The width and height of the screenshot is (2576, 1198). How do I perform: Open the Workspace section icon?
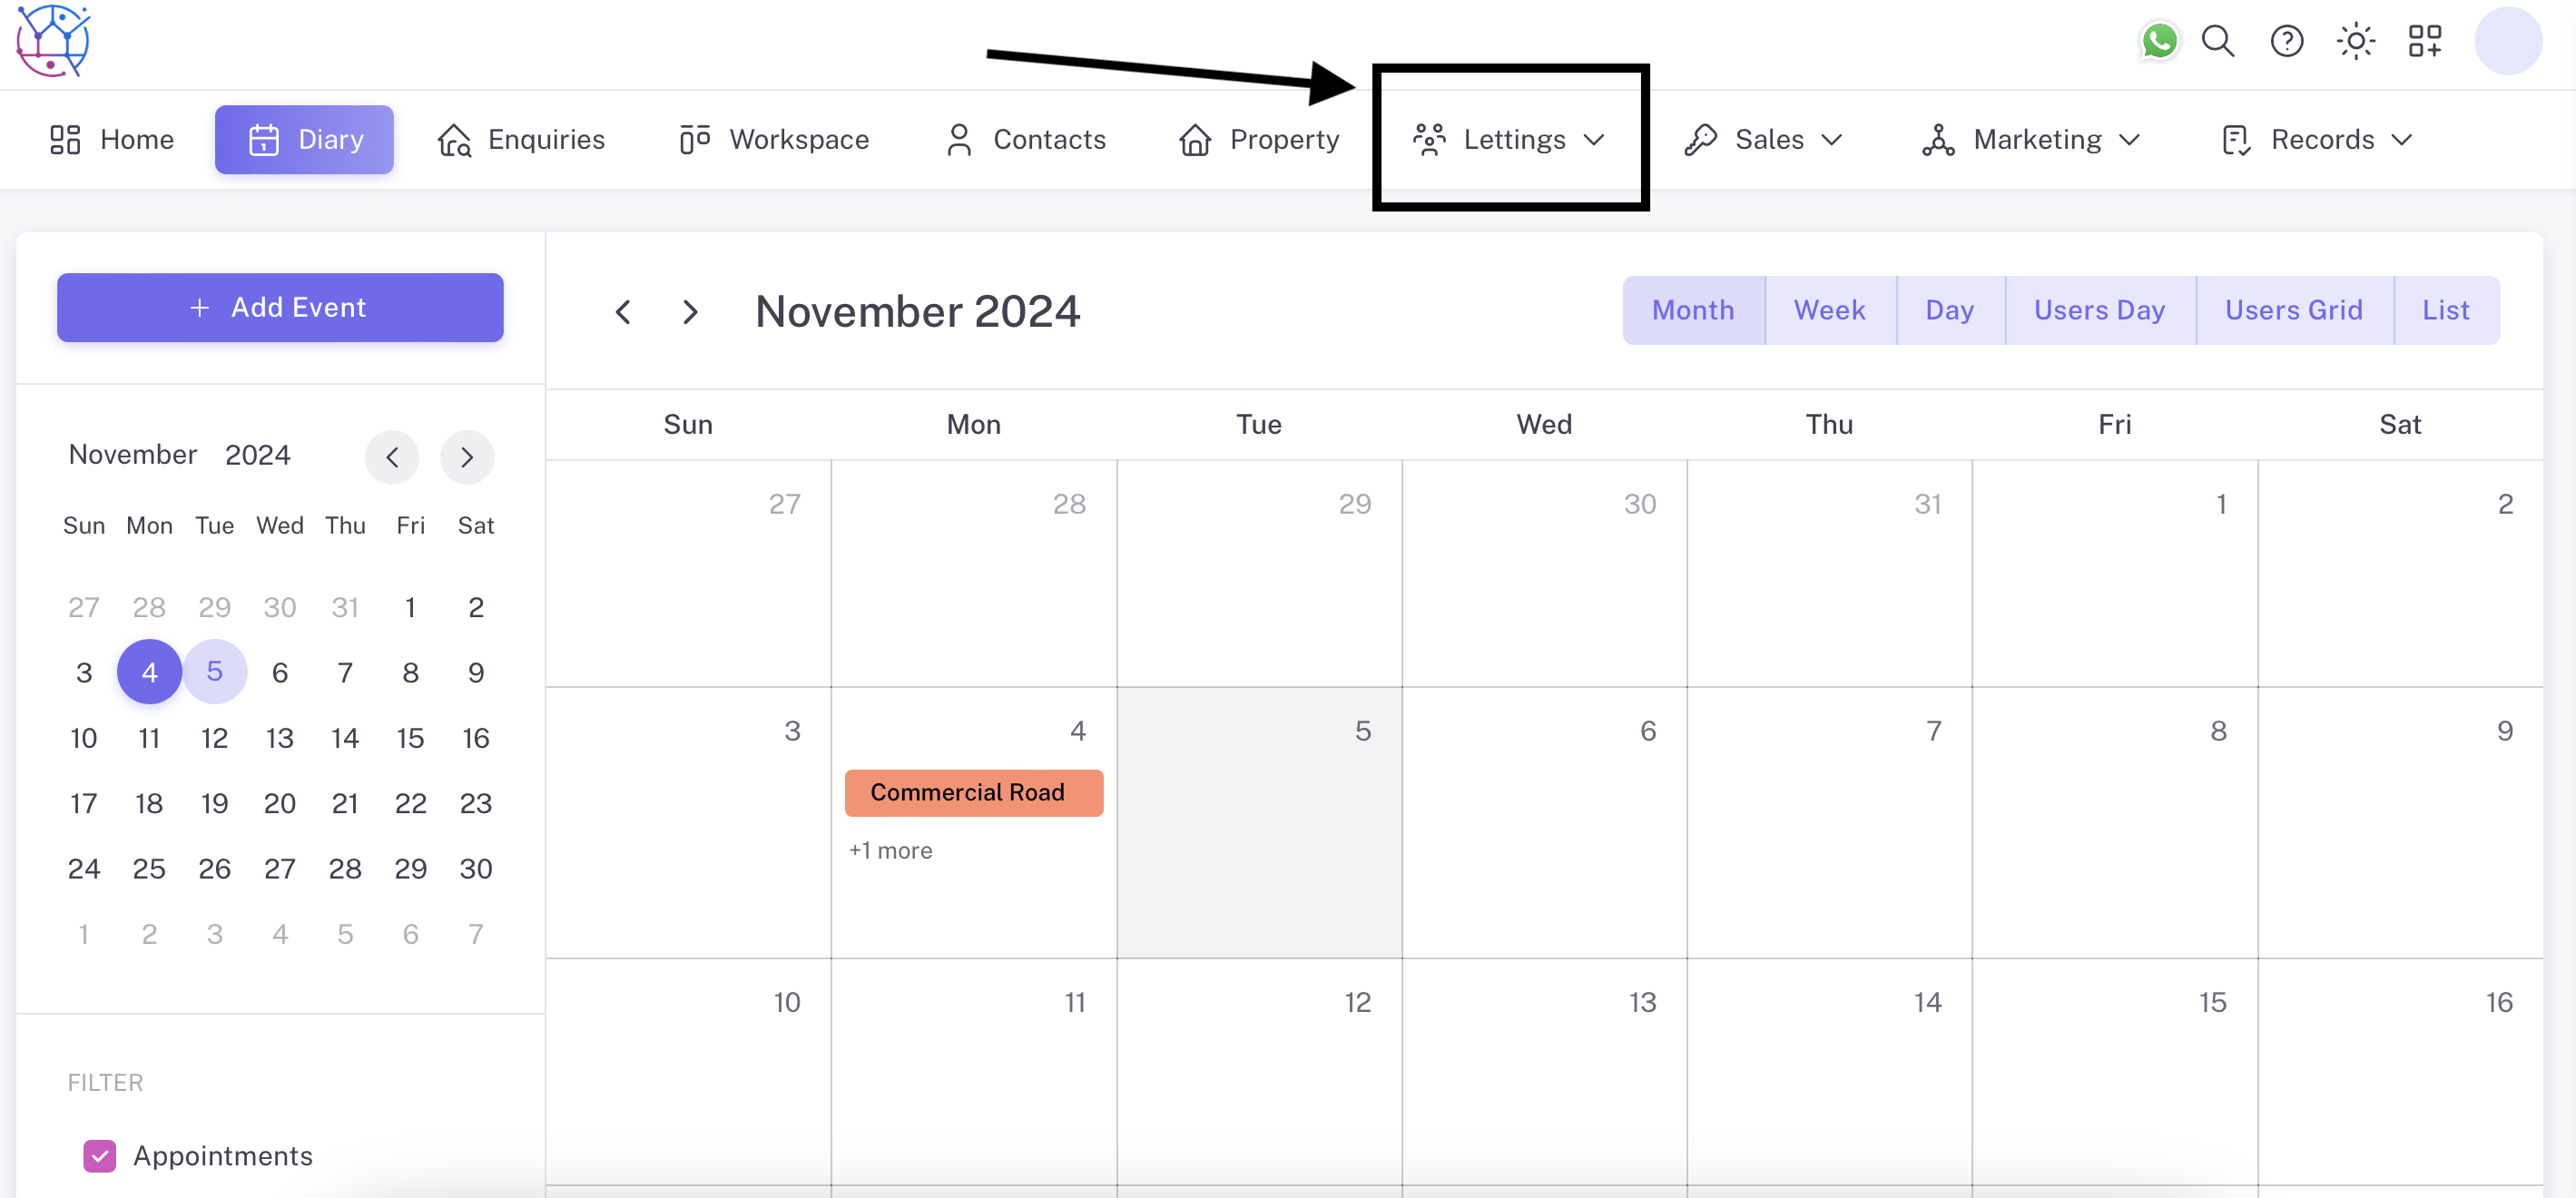coord(693,139)
